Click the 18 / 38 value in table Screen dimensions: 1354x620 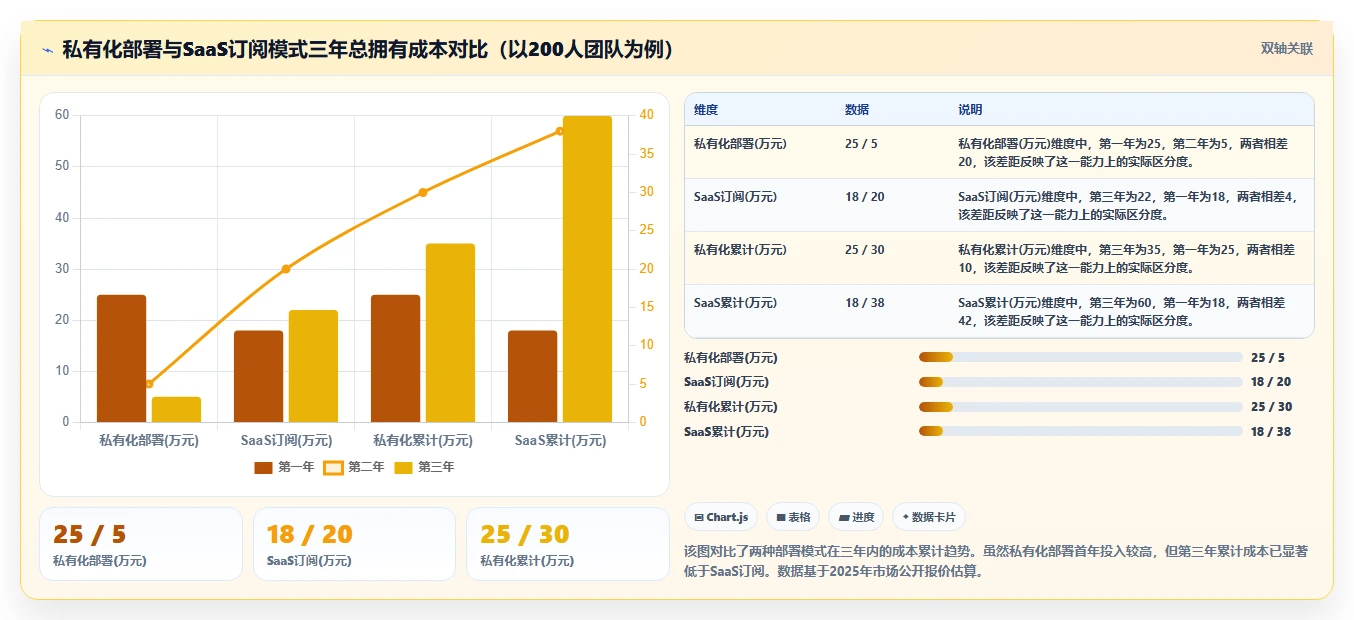coord(865,303)
